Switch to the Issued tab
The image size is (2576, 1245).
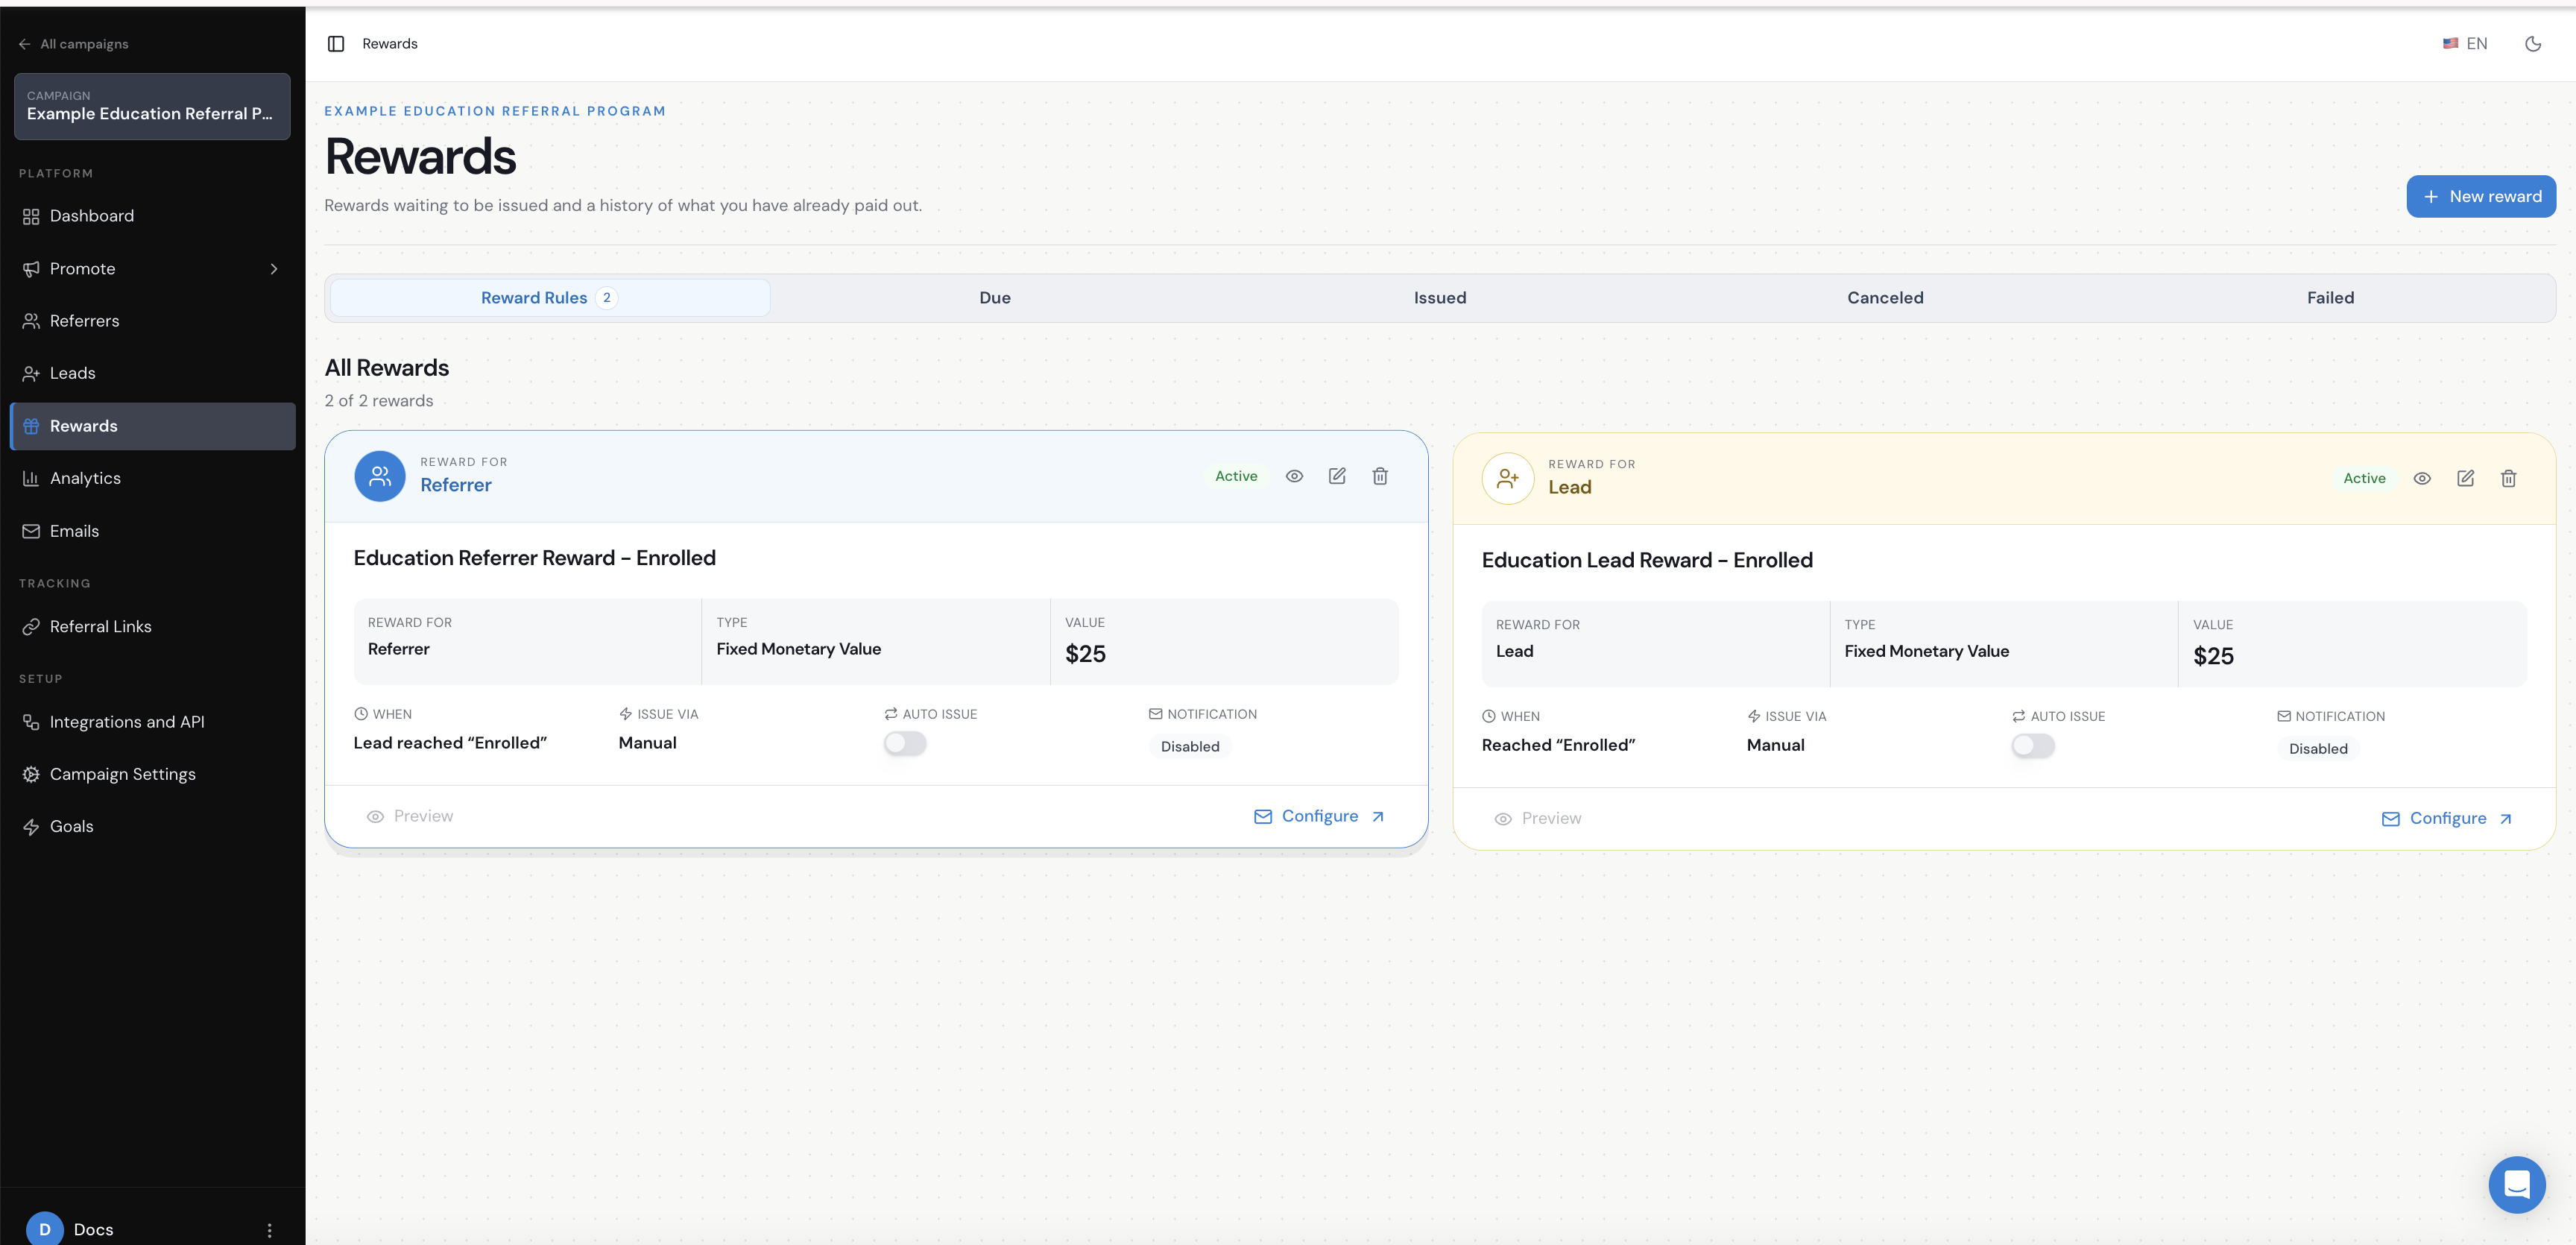click(1440, 298)
